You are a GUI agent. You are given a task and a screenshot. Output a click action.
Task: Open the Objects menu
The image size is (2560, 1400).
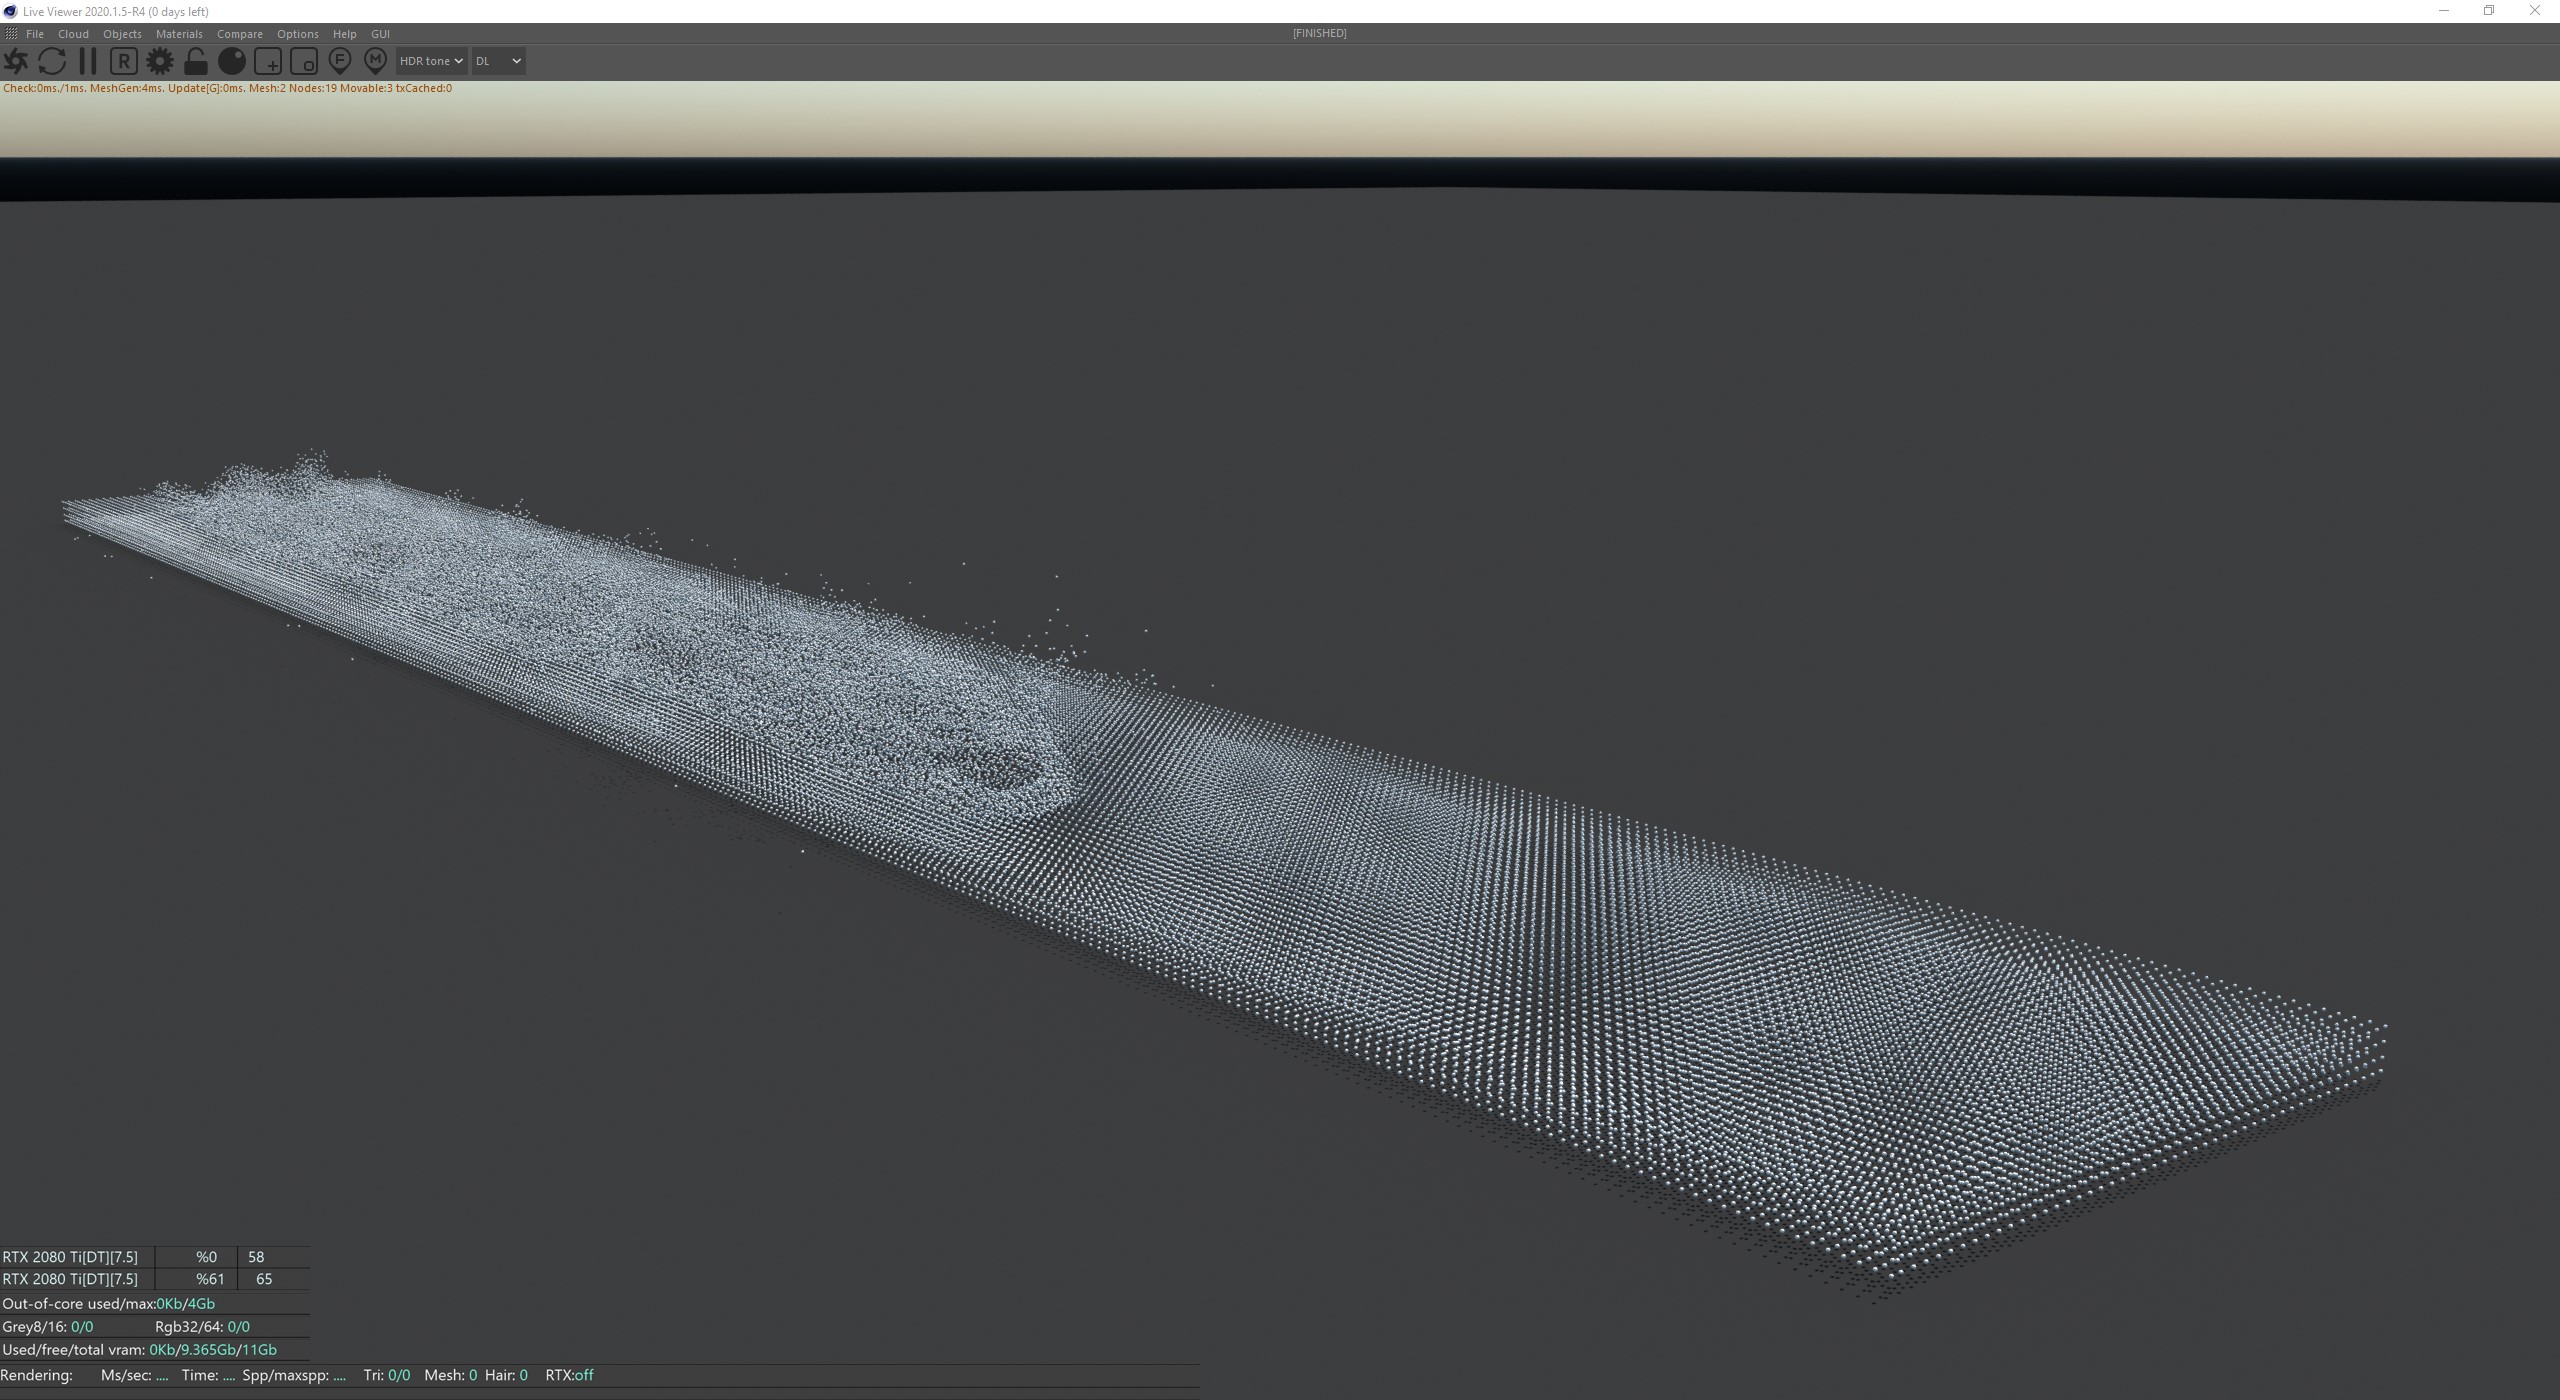[x=122, y=34]
